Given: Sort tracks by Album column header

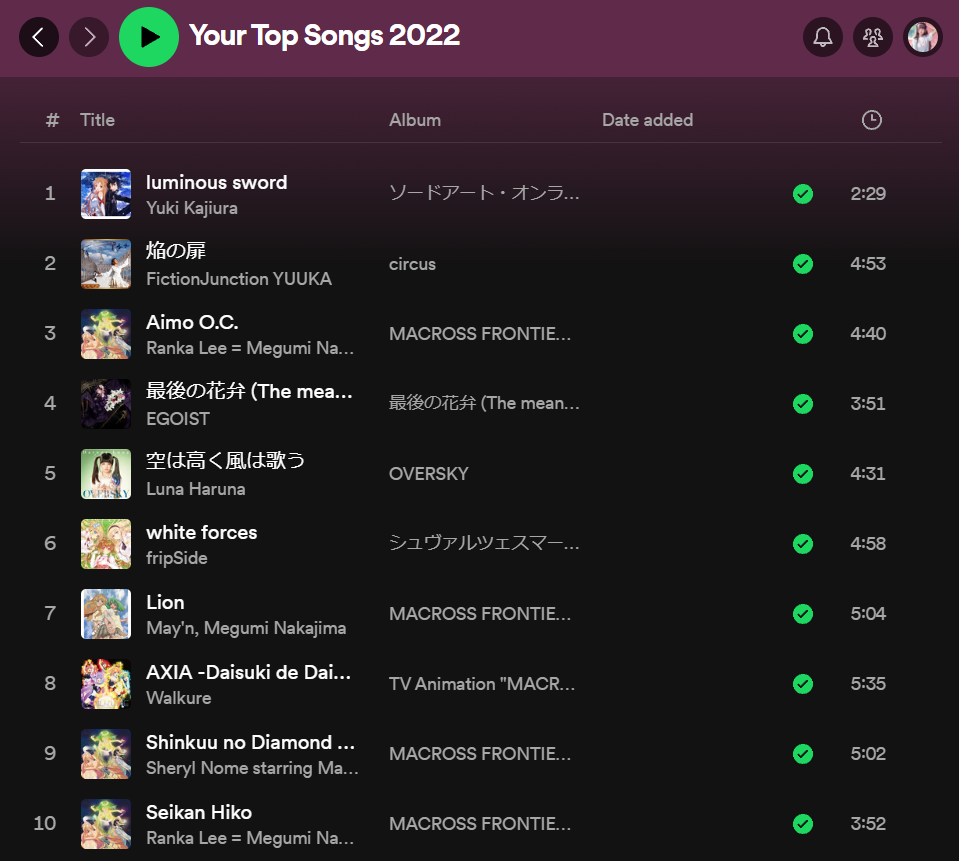Looking at the screenshot, I should pyautogui.click(x=415, y=120).
